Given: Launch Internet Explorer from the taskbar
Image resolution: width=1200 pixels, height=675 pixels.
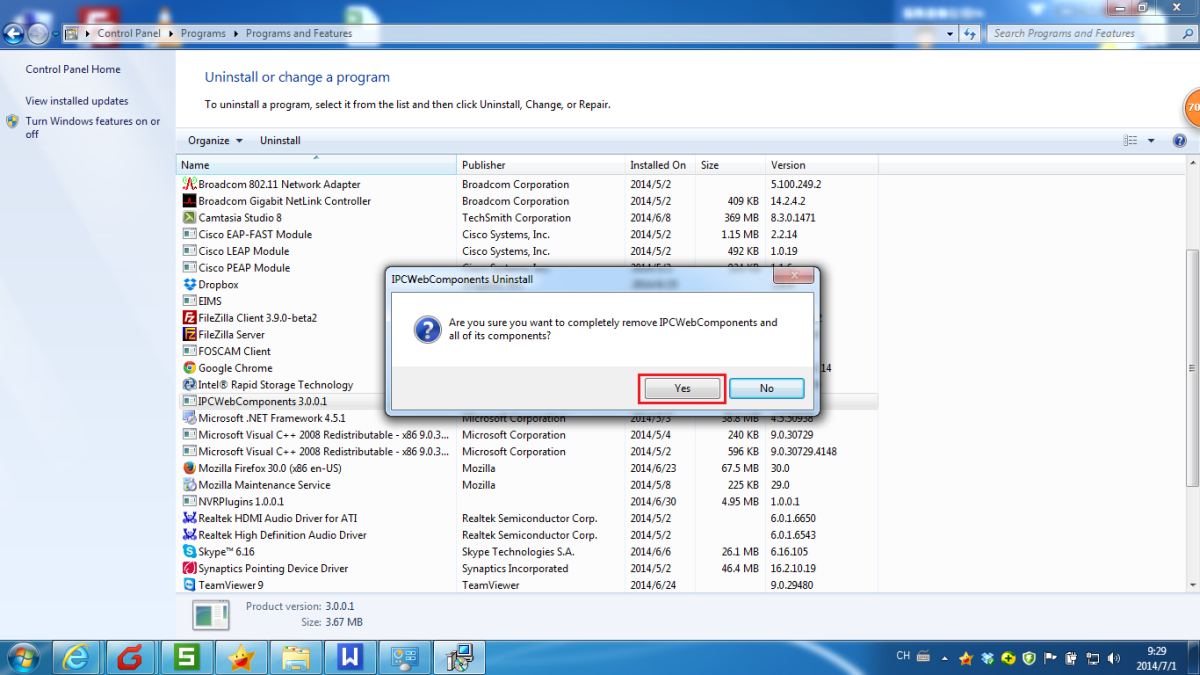Looking at the screenshot, I should point(76,657).
